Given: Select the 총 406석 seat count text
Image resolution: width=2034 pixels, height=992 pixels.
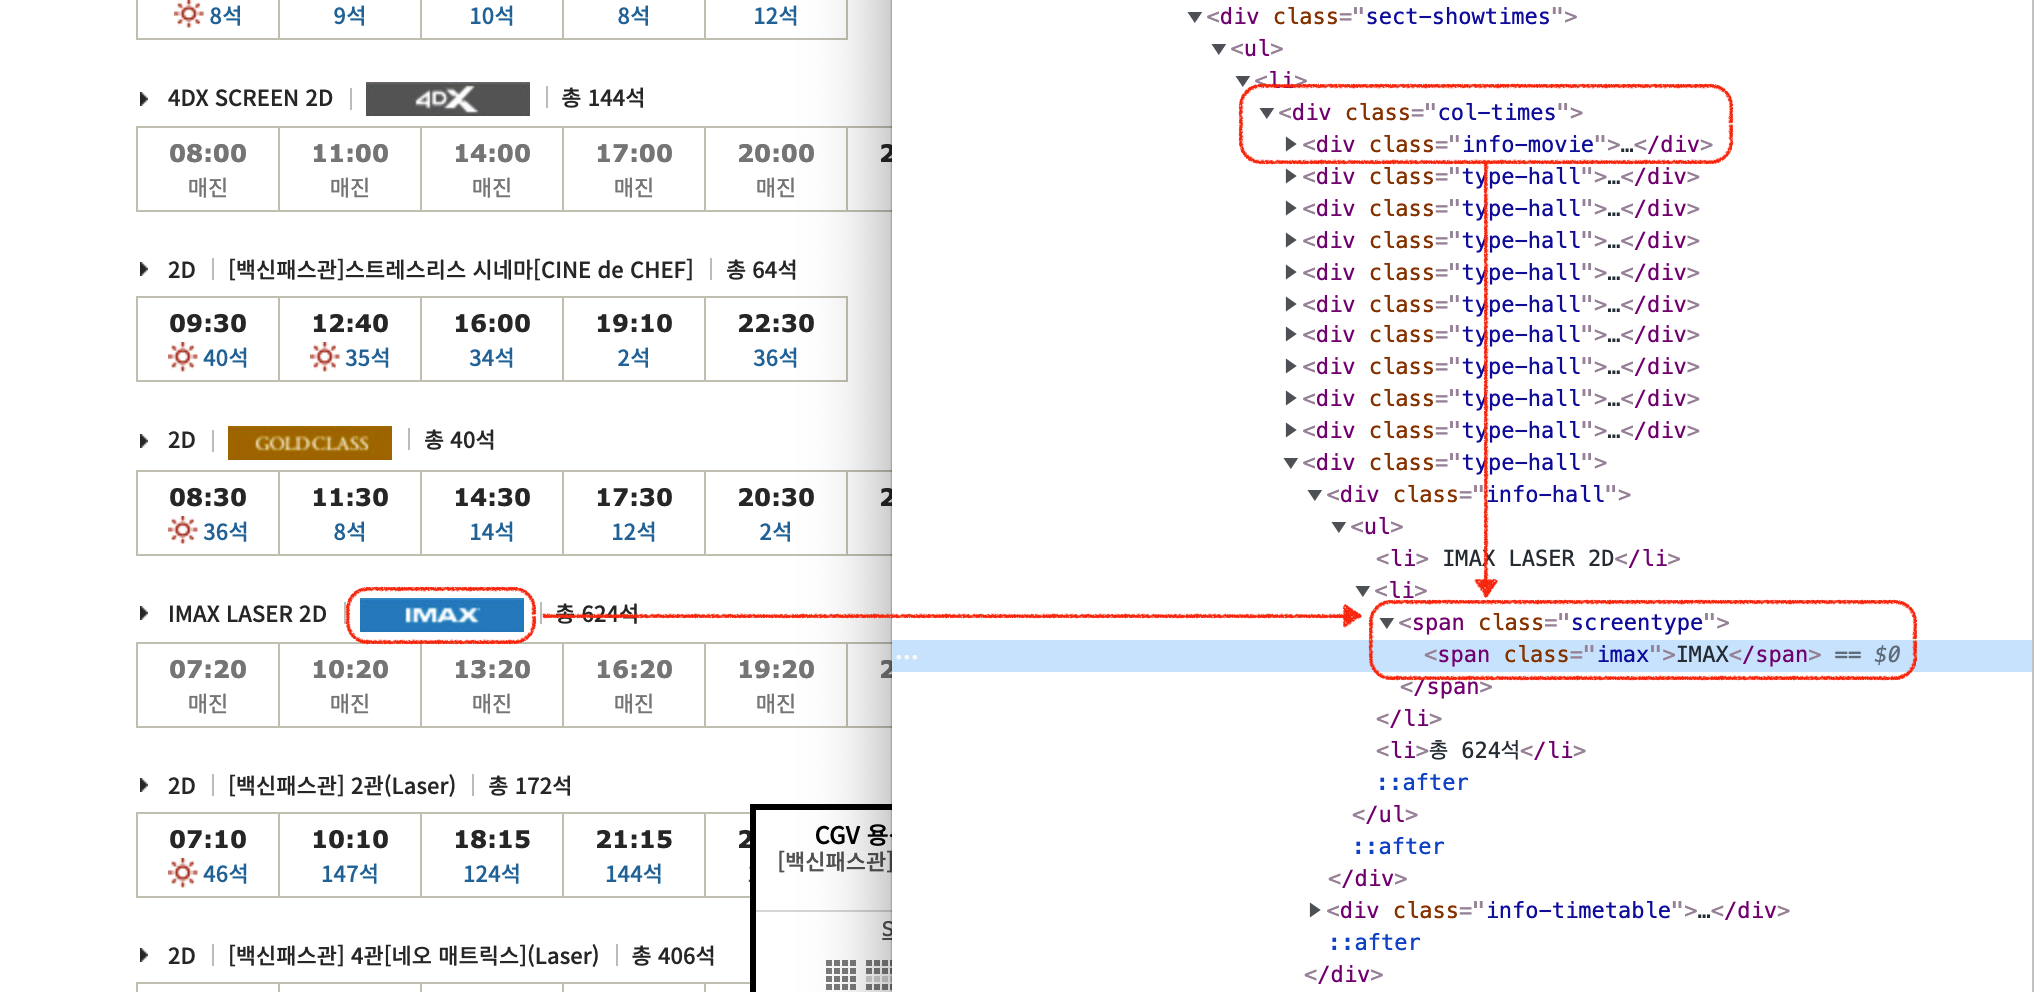Looking at the screenshot, I should tap(674, 956).
